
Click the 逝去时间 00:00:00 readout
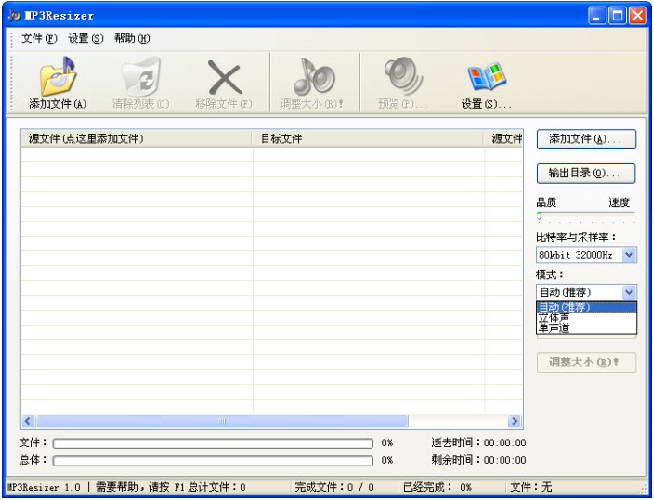479,442
